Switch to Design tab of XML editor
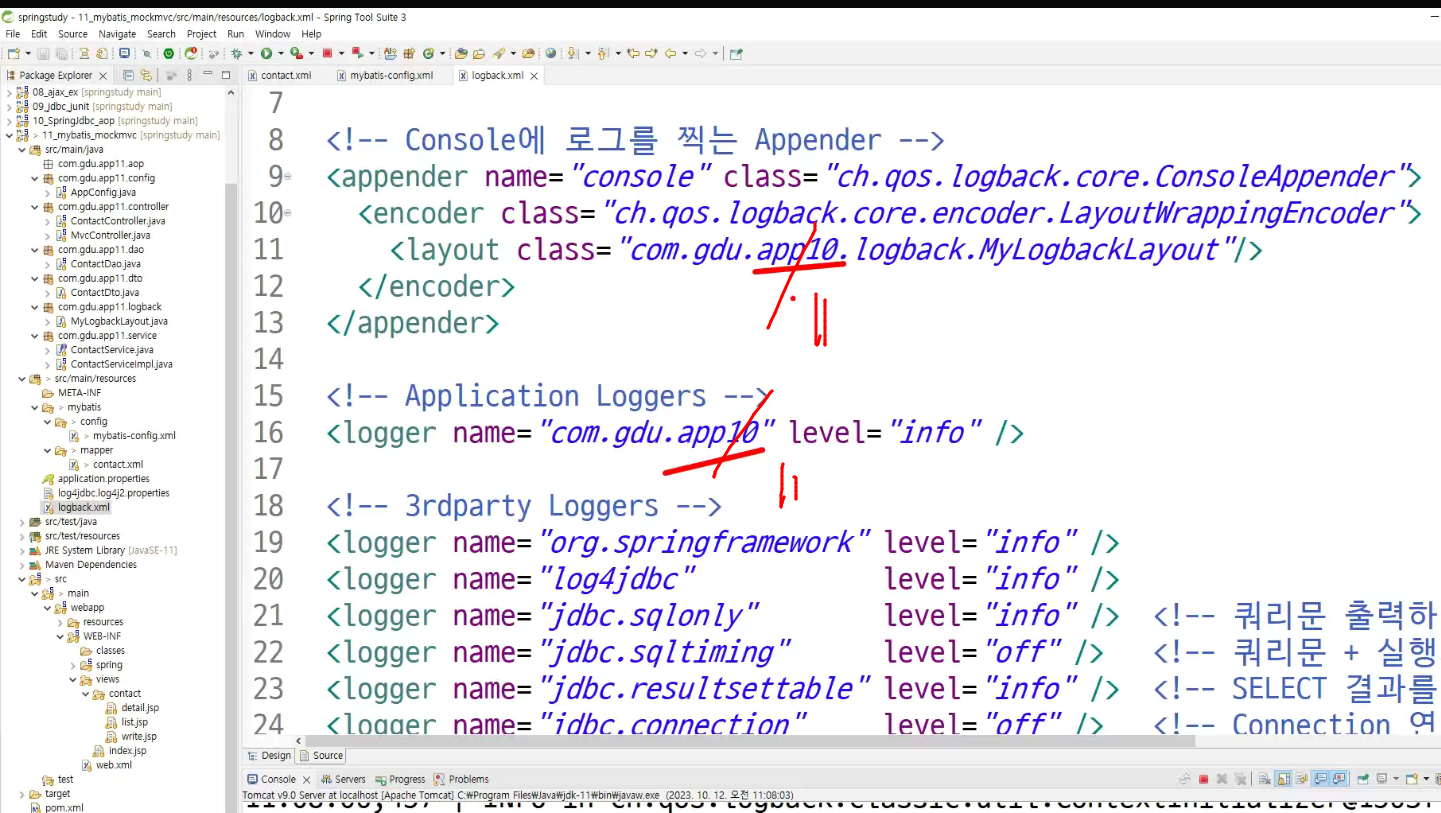The height and width of the screenshot is (813, 1441). click(x=269, y=756)
